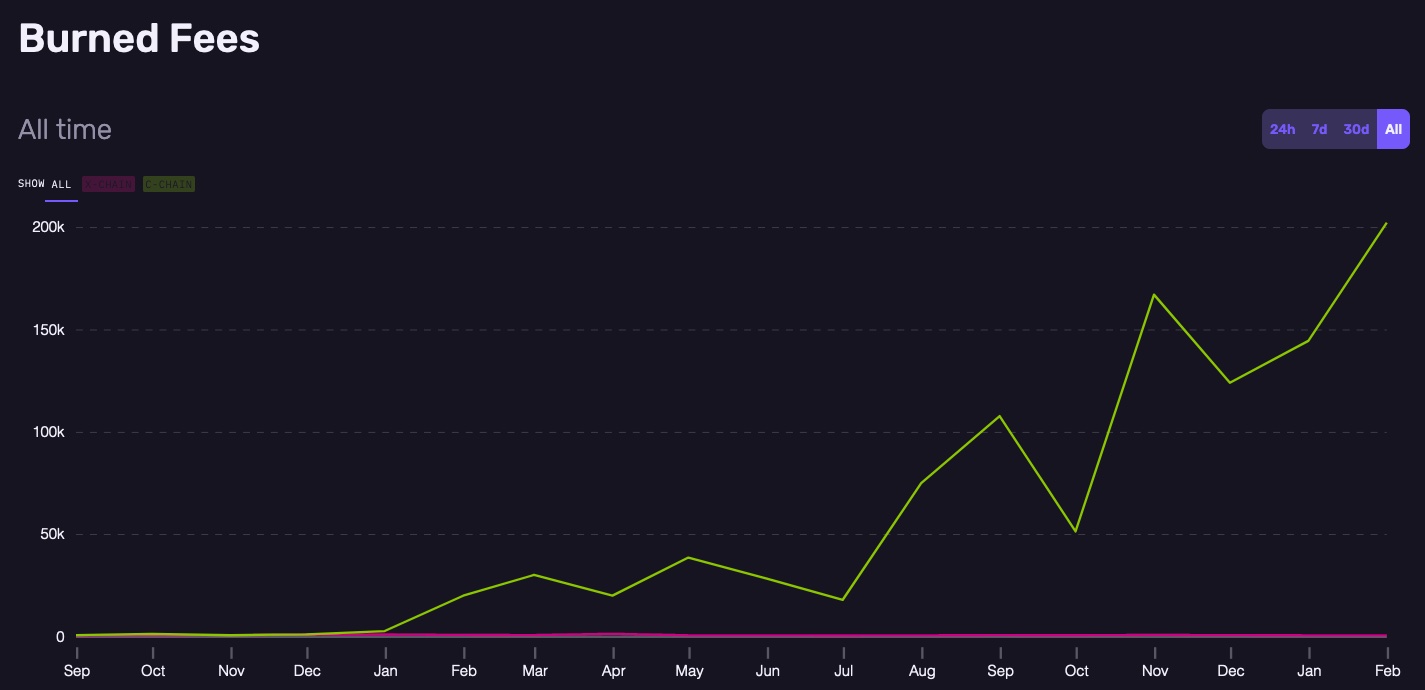Click the Burned Fees heading
Viewport: 1425px width, 690px height.
[x=139, y=39]
